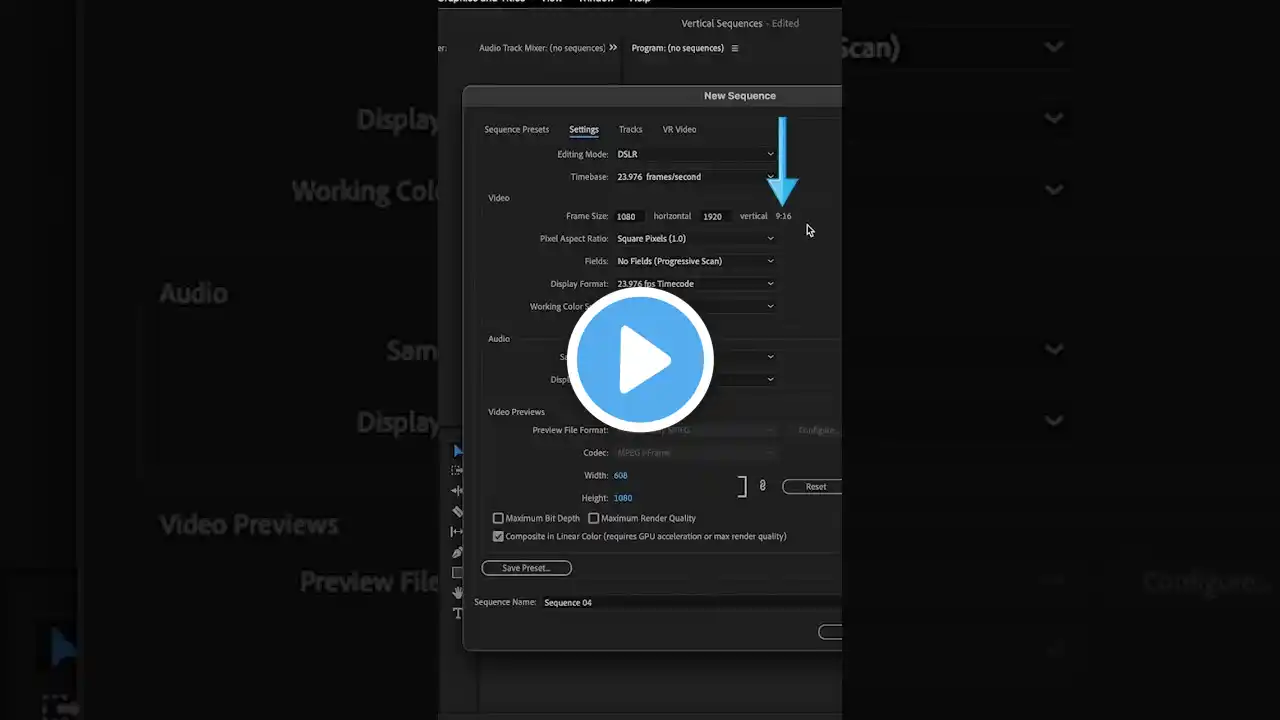Open the Video Display Format timecode dropdown

pyautogui.click(x=695, y=284)
